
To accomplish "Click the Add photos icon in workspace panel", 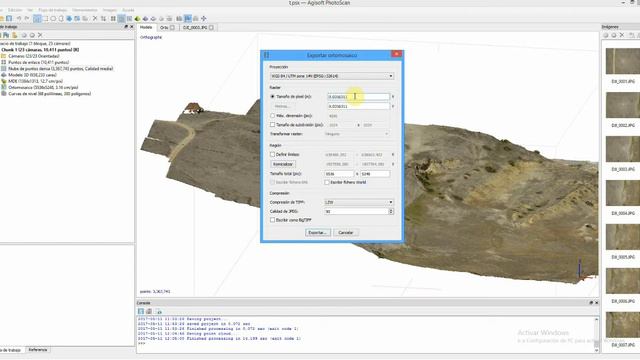I will click(x=14, y=35).
